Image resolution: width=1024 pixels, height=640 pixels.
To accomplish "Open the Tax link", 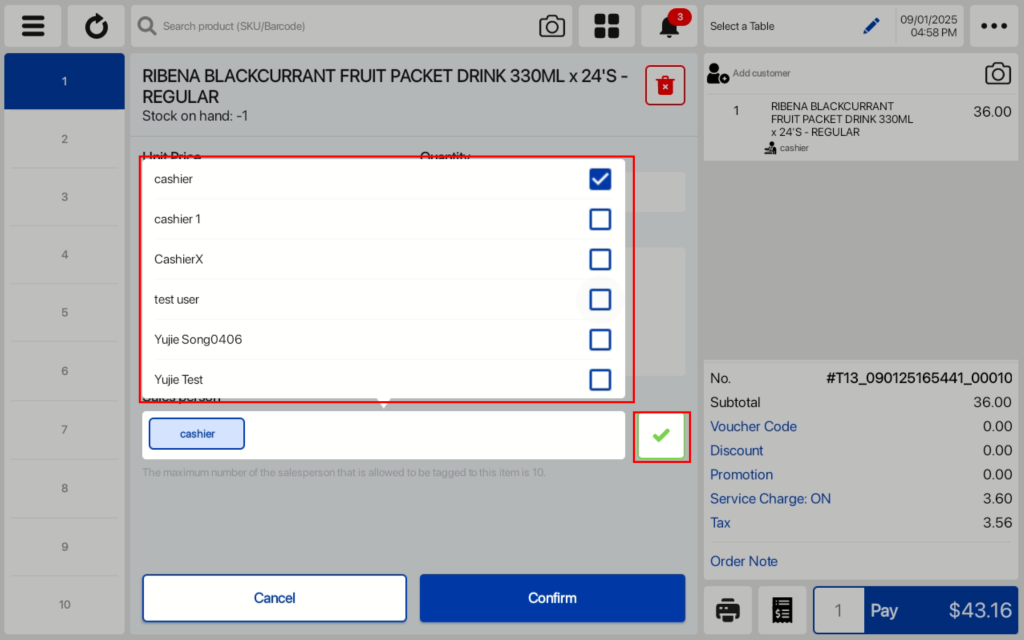I will 720,523.
